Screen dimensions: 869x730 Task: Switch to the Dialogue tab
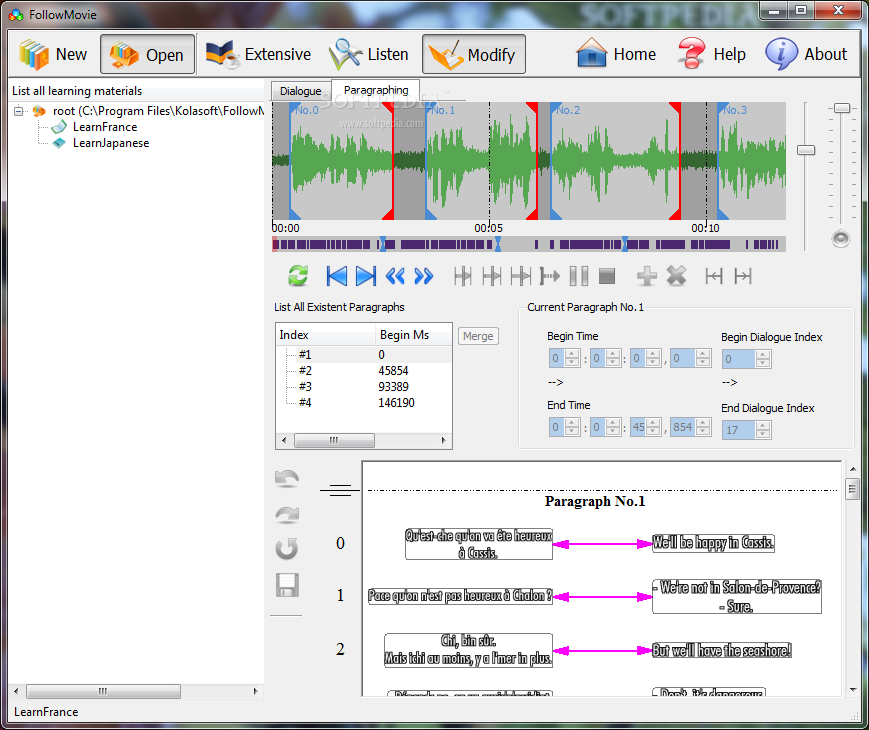pos(300,91)
